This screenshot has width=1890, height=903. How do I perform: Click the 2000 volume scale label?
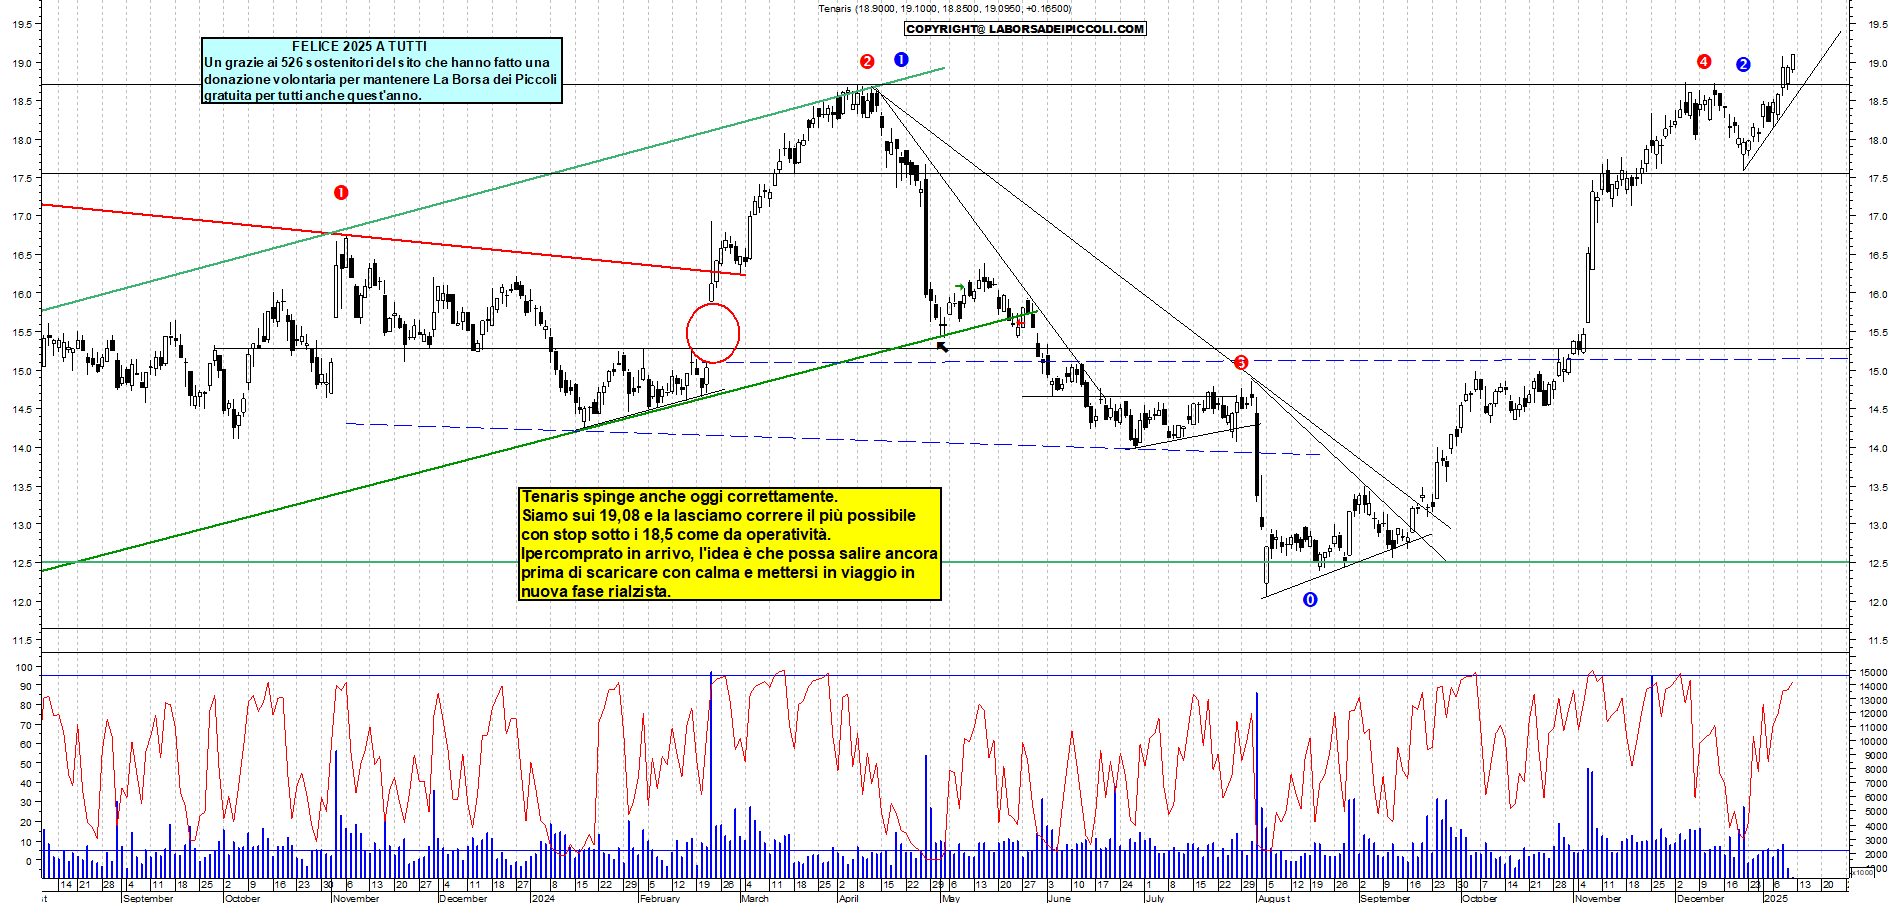(x=1874, y=854)
